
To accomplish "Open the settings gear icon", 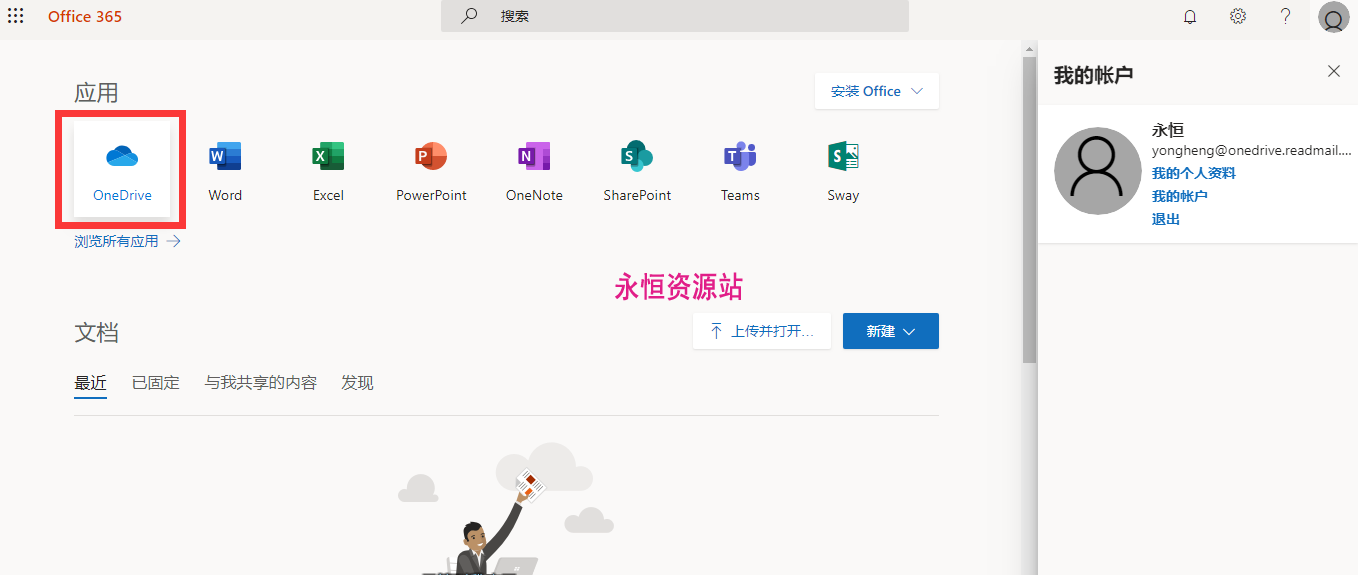I will tap(1238, 17).
